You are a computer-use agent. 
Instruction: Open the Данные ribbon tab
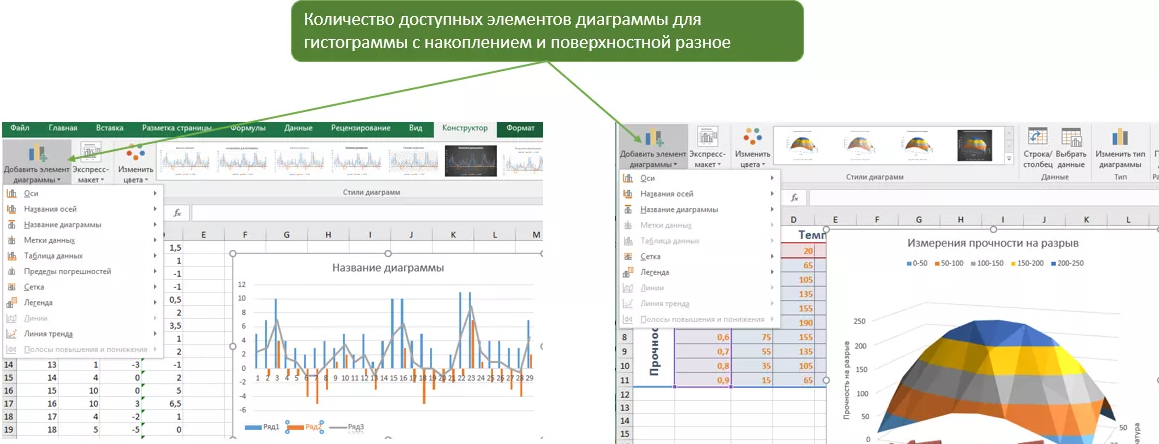pyautogui.click(x=298, y=128)
